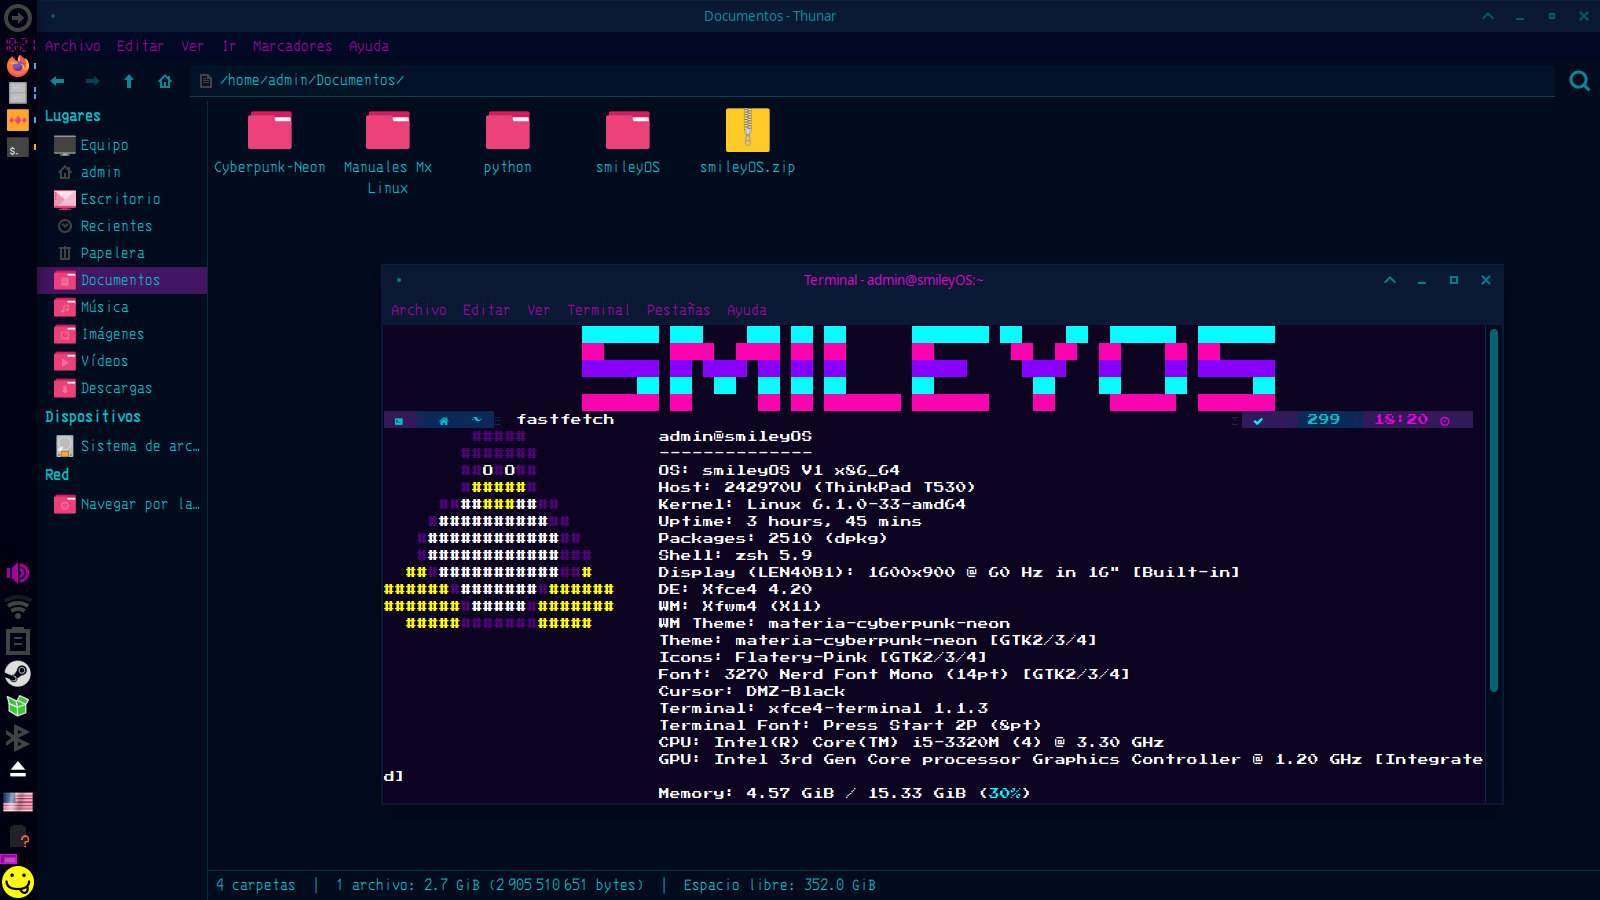Open Archivo menu in Terminal window
Image resolution: width=1600 pixels, height=900 pixels.
(419, 310)
